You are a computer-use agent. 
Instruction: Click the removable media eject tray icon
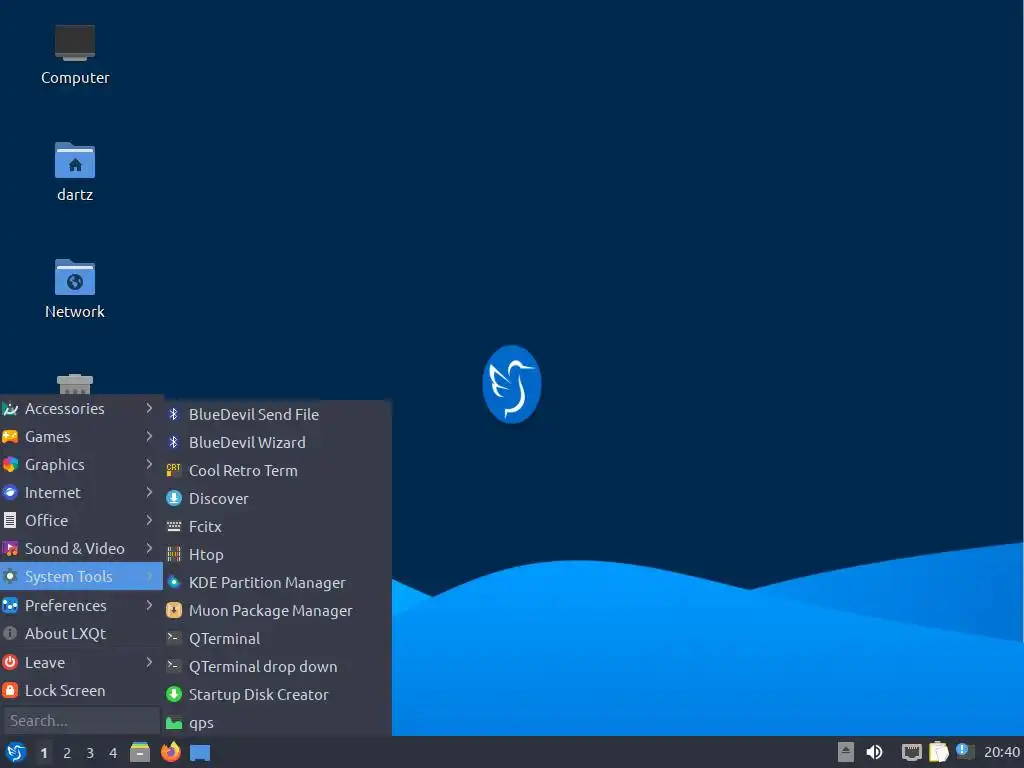846,752
